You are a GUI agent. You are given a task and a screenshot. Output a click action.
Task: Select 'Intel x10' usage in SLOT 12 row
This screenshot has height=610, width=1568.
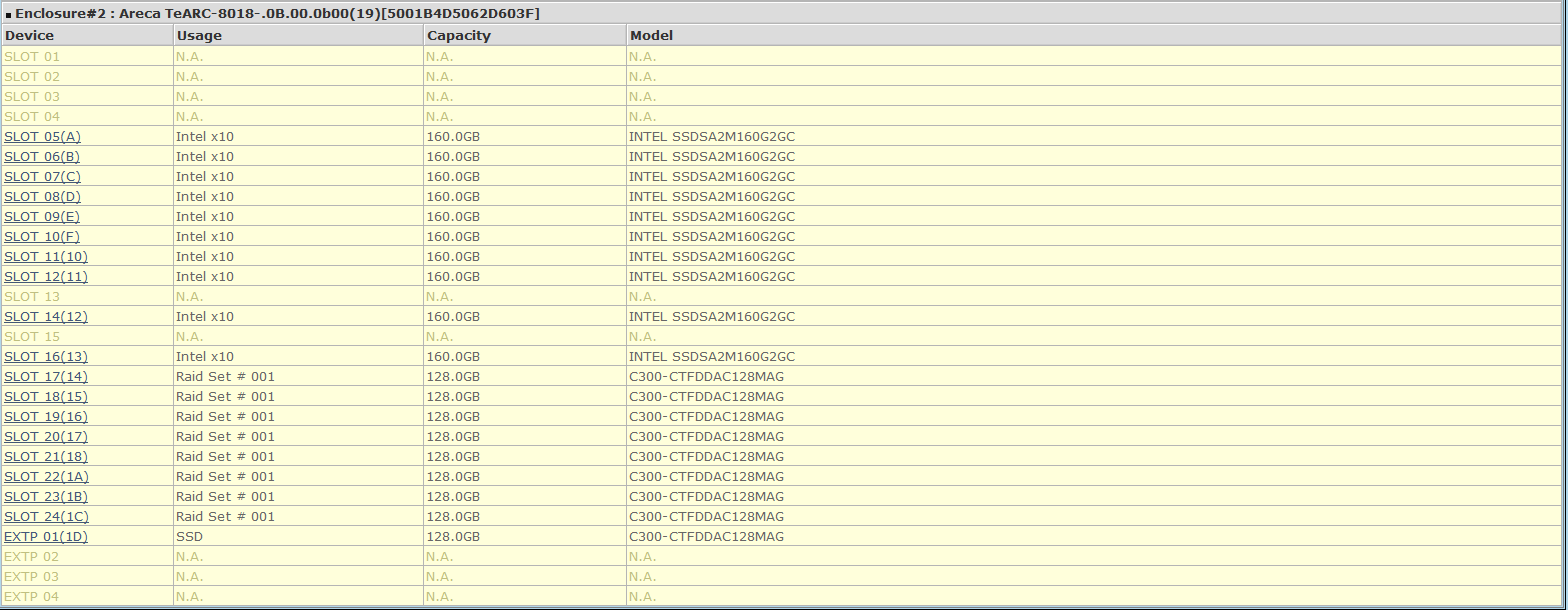tap(205, 276)
